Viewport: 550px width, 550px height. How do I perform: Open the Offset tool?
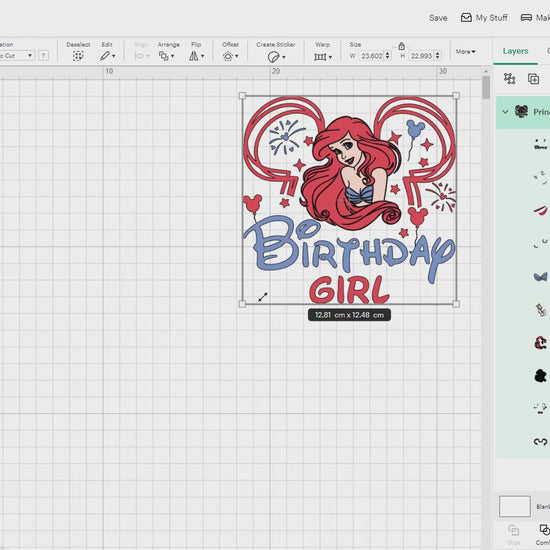tap(228, 56)
